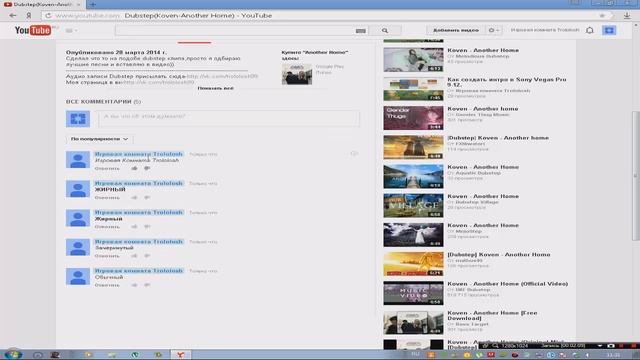The height and width of the screenshot is (360, 640).
Task: Click the notifications bell icon
Action: click(x=590, y=30)
